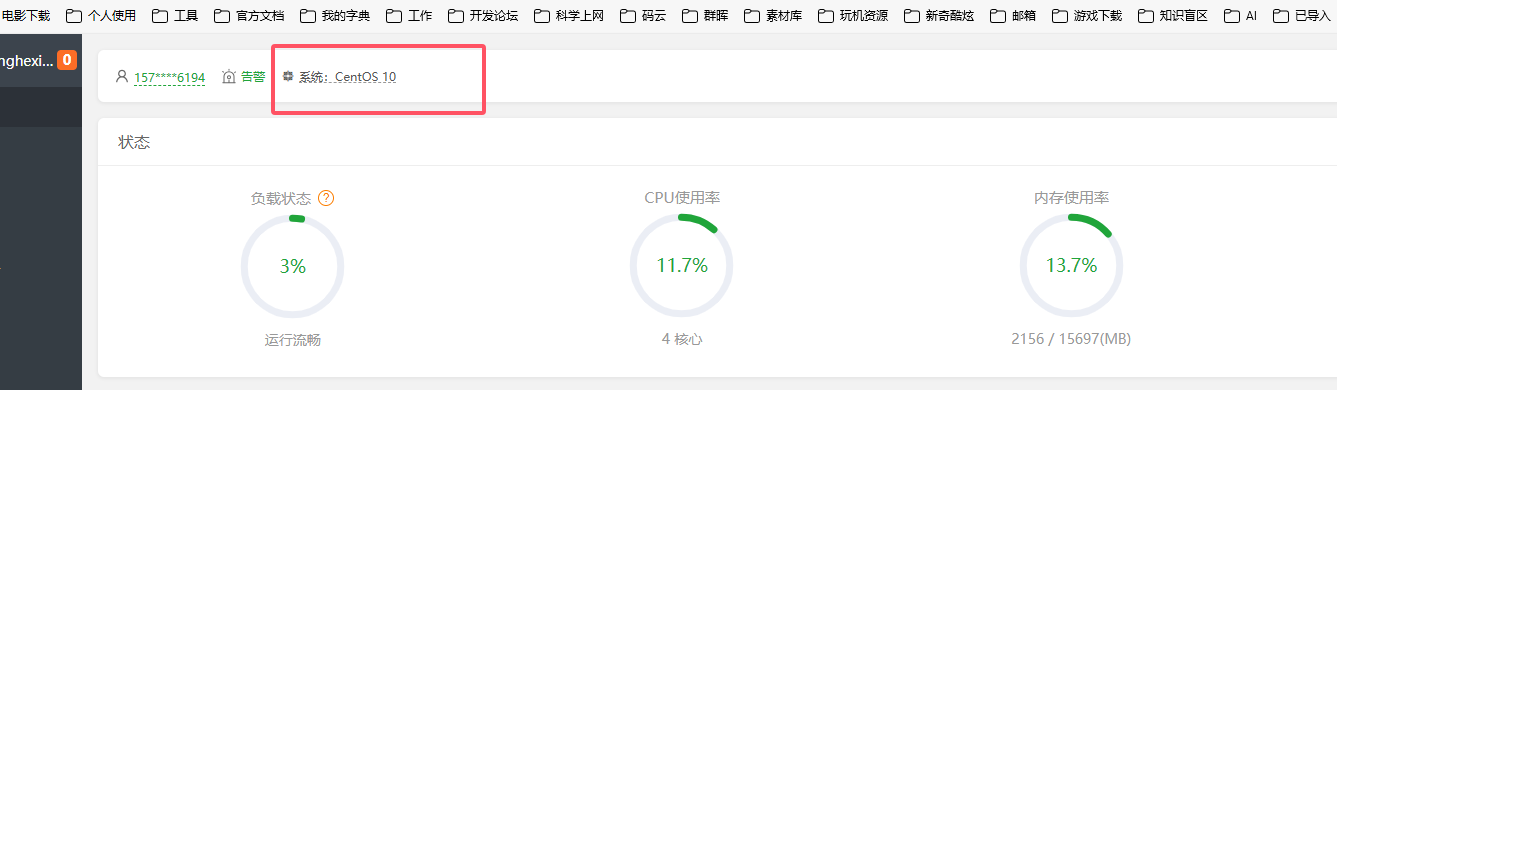This screenshot has width=1536, height=864.
Task: Open the 电影下载 bookmark folder
Action: [25, 16]
